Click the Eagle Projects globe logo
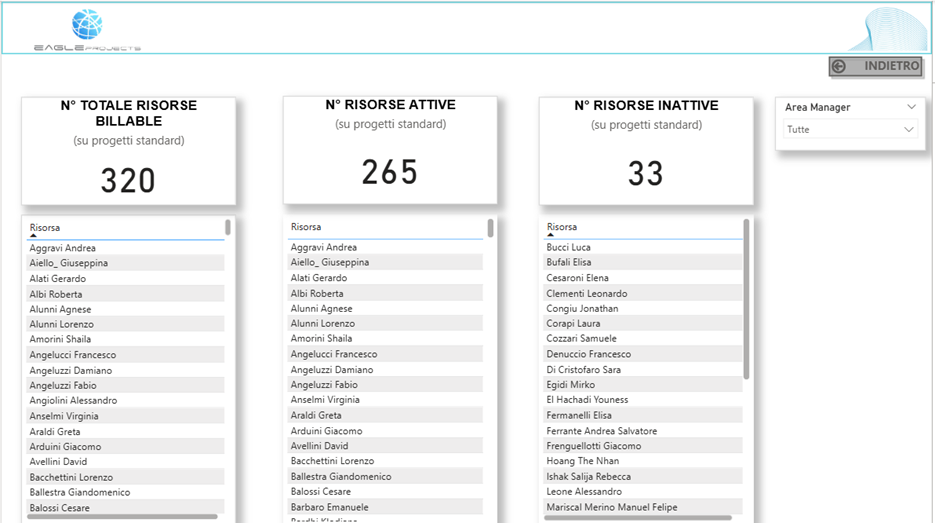 tap(87, 26)
